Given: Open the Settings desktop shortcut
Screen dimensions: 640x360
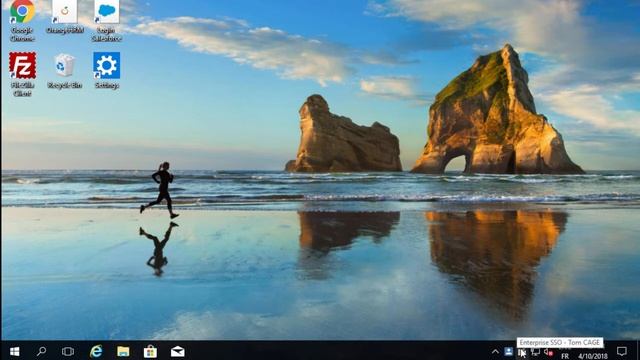Looking at the screenshot, I should point(107,70).
